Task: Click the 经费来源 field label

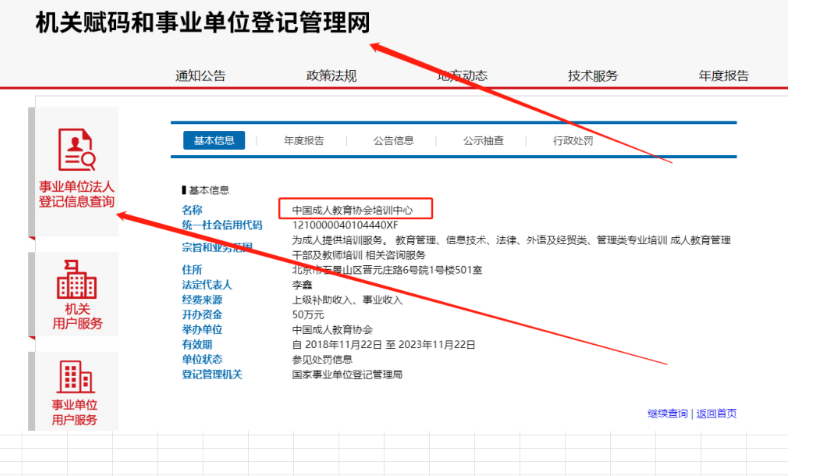Action: pos(202,300)
